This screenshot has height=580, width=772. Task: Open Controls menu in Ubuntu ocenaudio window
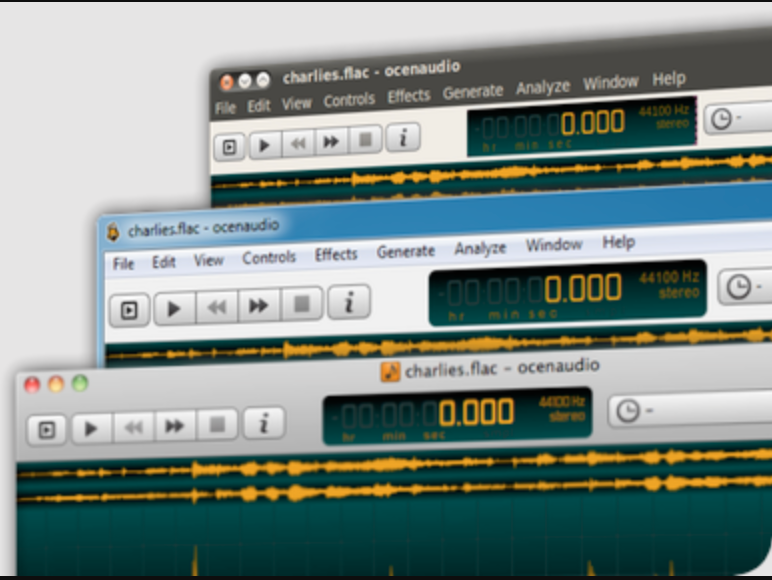[349, 100]
